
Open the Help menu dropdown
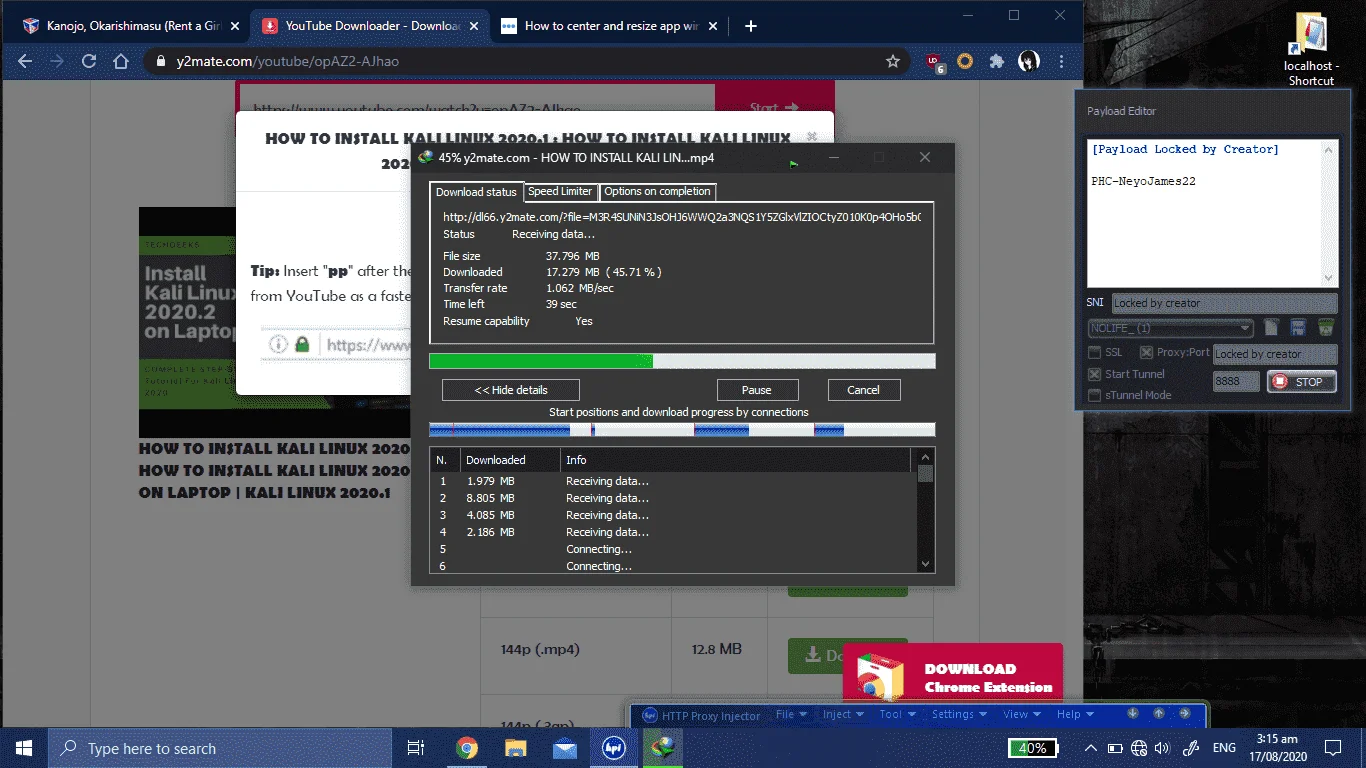pyautogui.click(x=1075, y=714)
